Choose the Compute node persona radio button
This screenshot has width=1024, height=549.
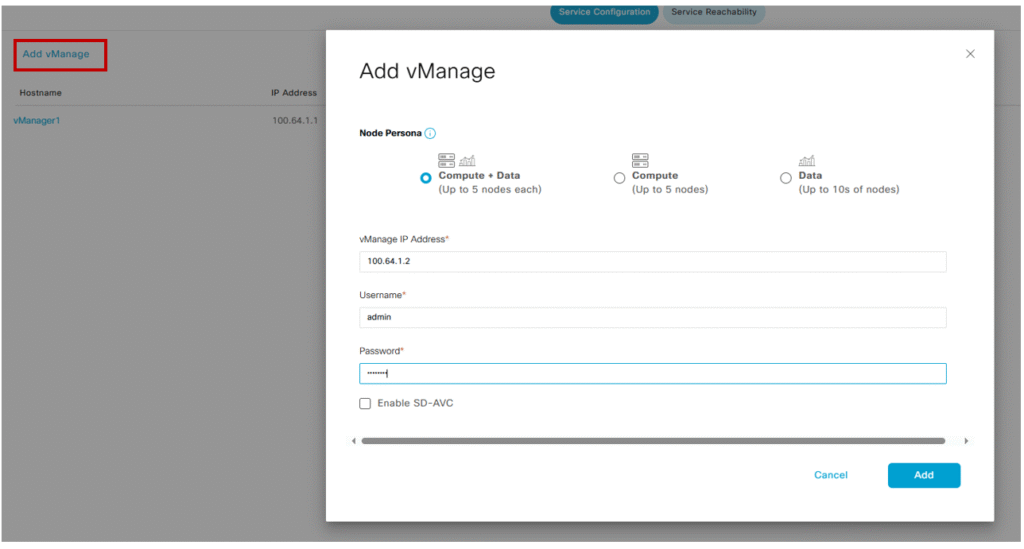click(x=619, y=178)
